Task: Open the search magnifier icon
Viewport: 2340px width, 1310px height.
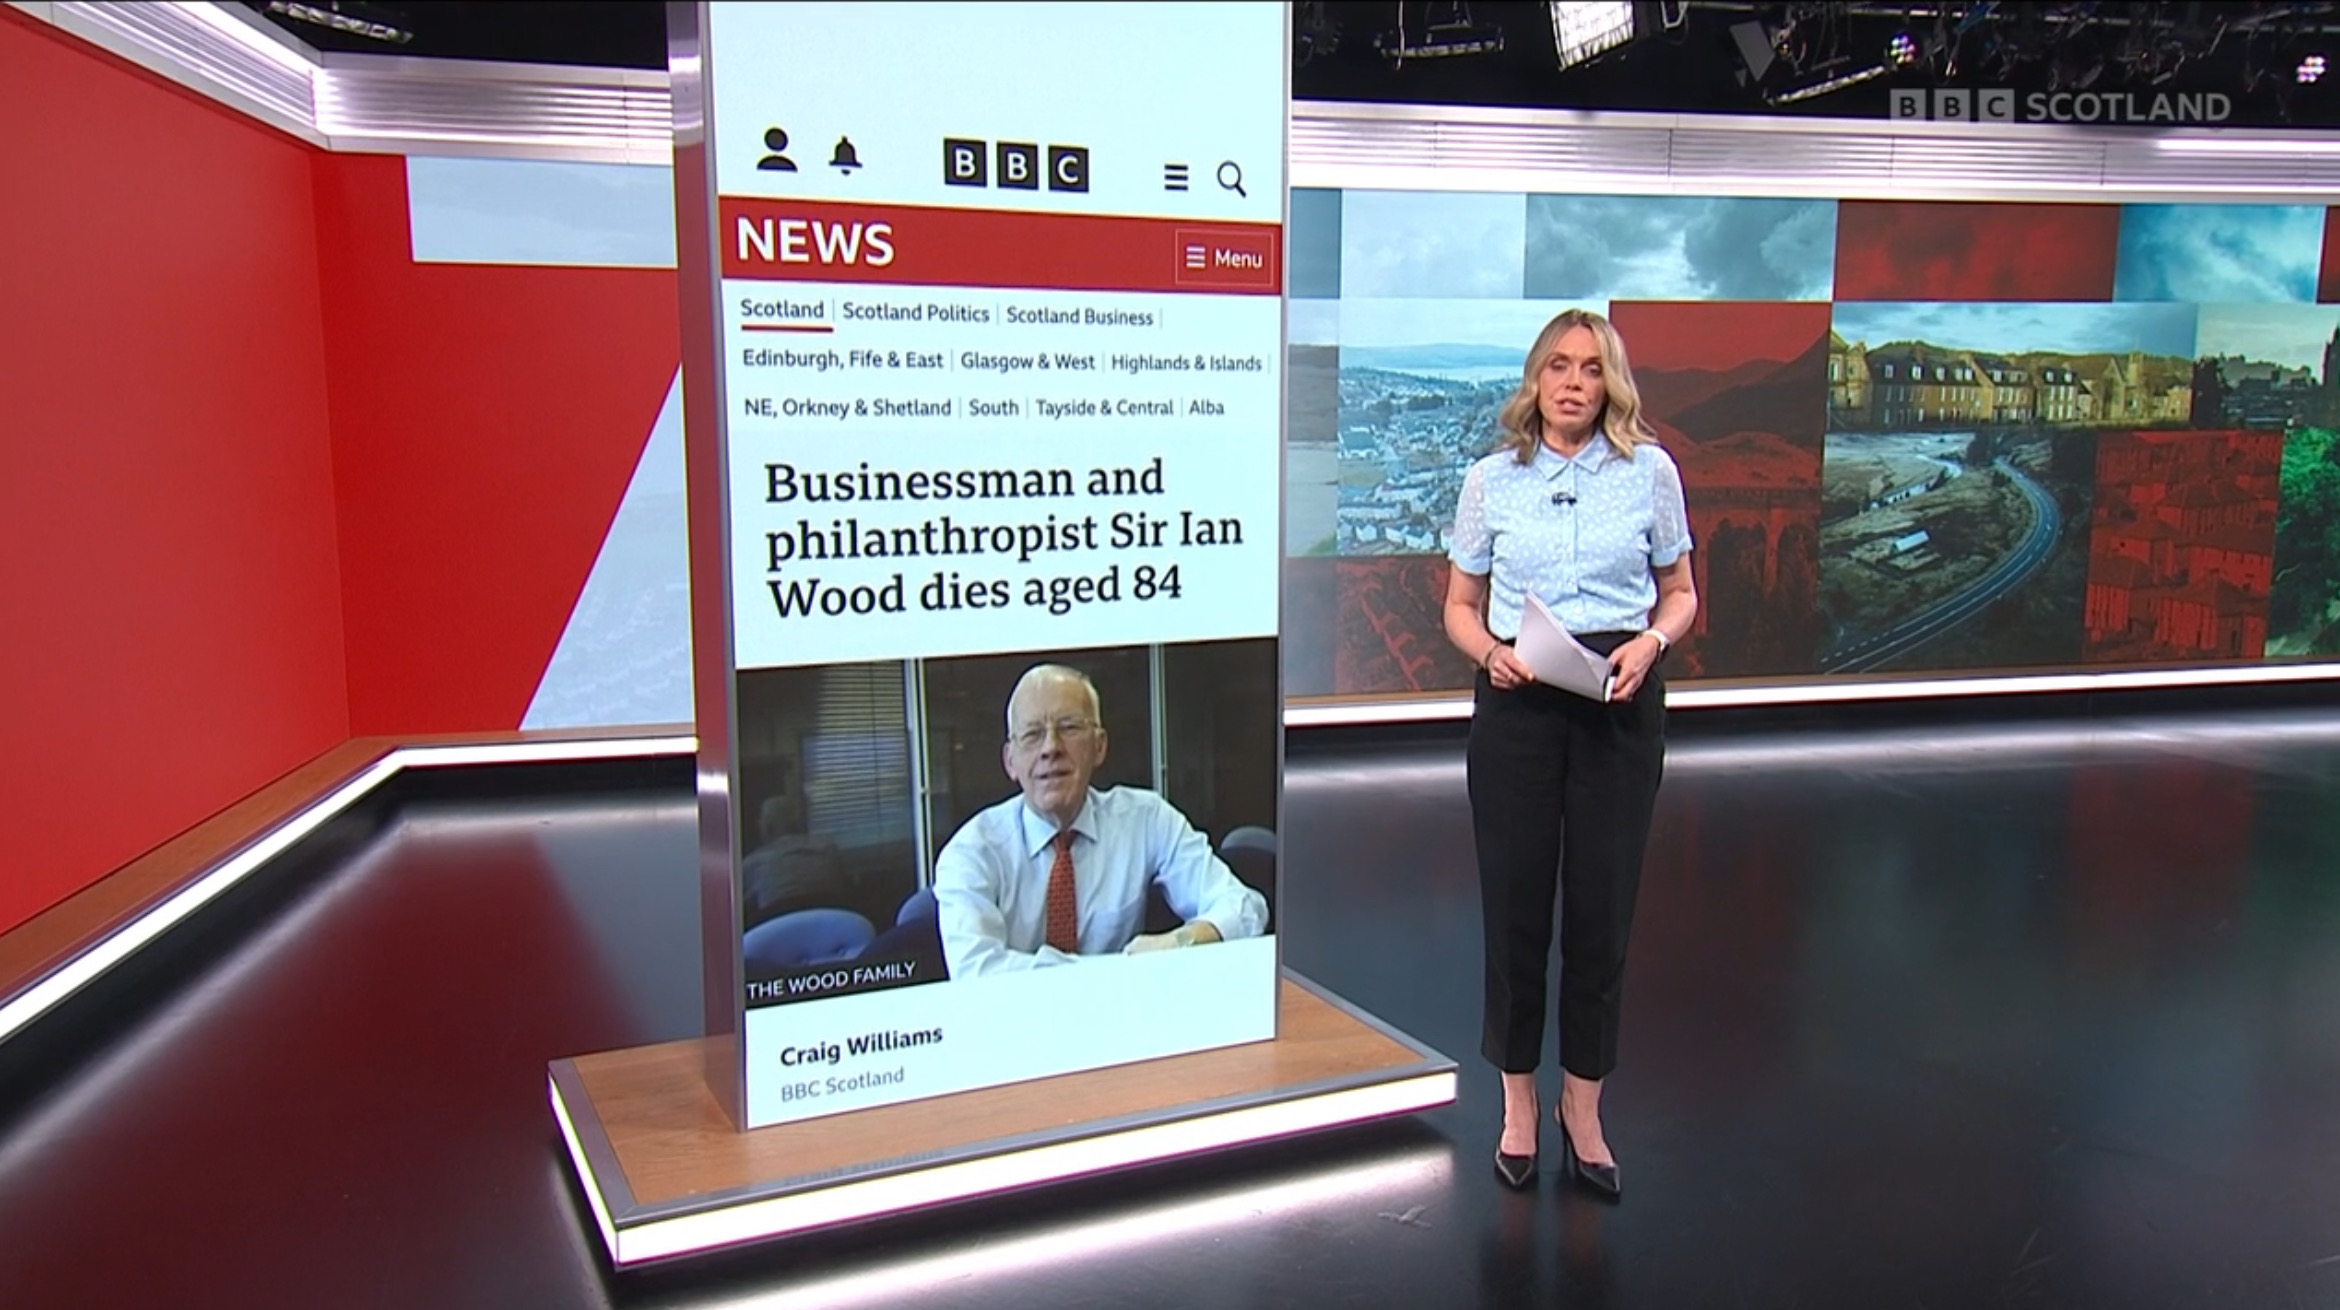Action: coord(1231,180)
